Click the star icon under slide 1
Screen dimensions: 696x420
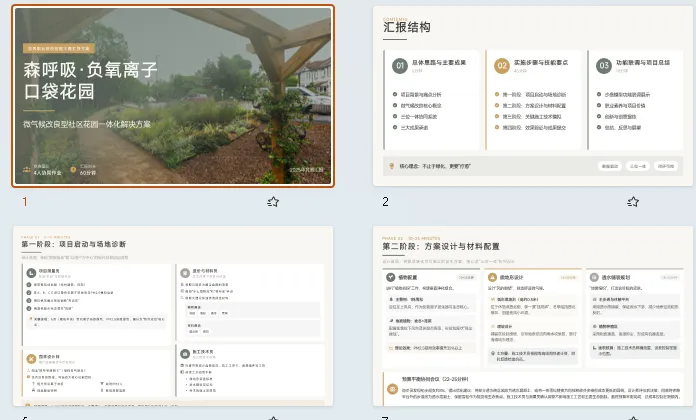coord(273,202)
